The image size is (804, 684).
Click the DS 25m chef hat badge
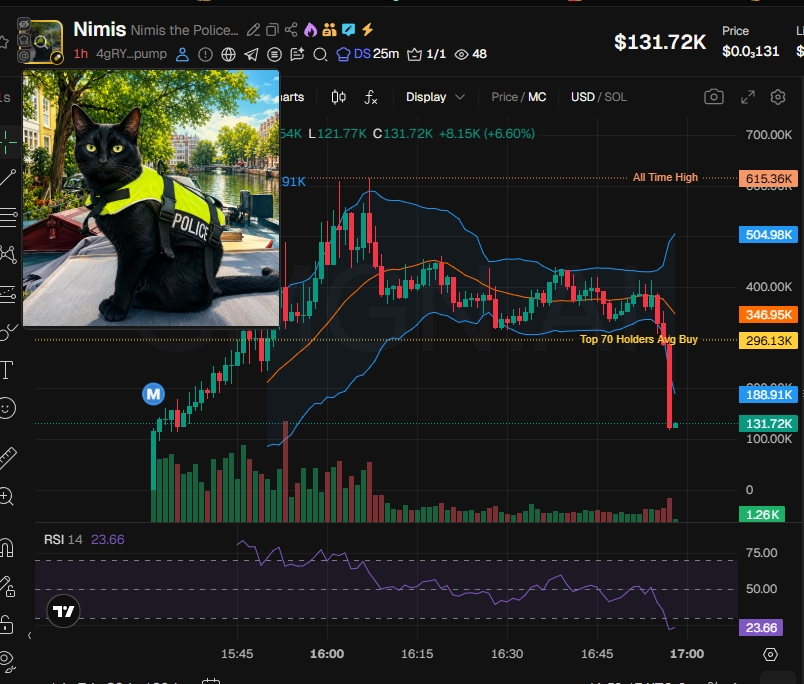tap(367, 54)
